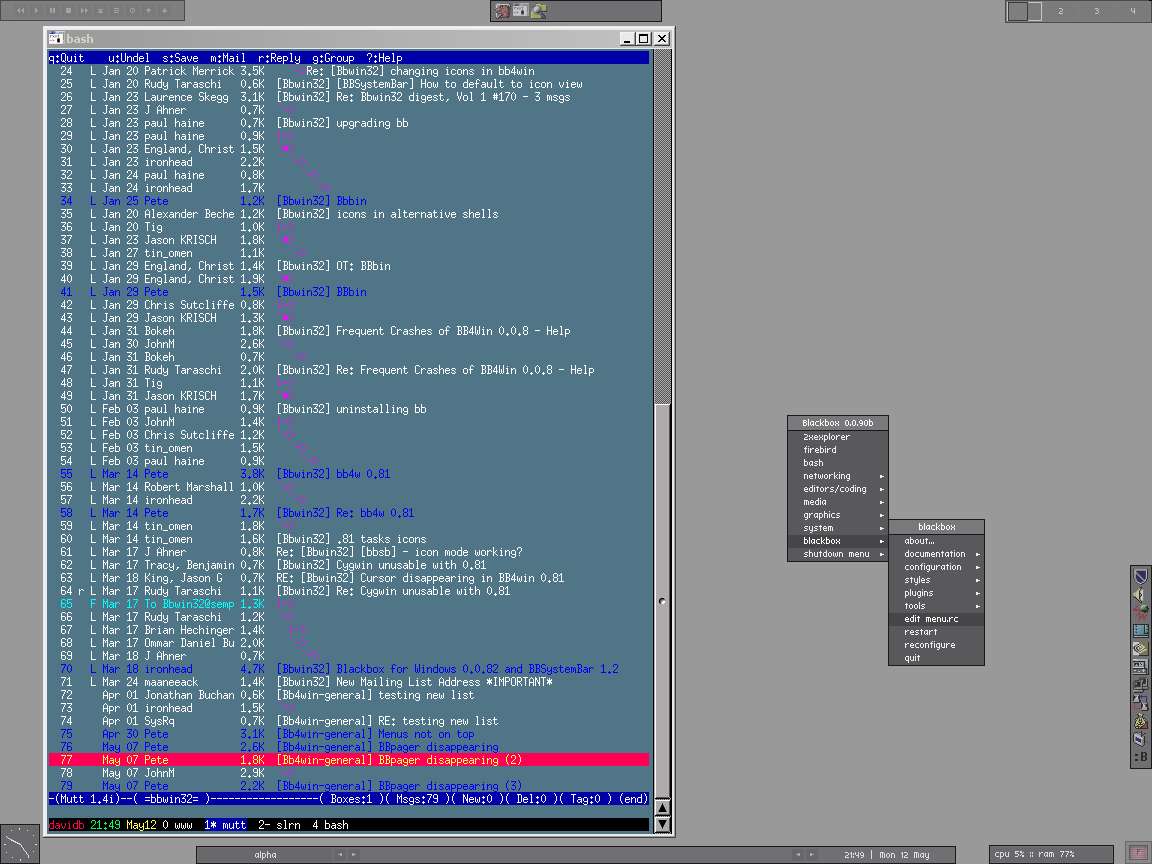Switch to workspace 3 in the pager
The height and width of the screenshot is (864, 1152).
[1096, 11]
